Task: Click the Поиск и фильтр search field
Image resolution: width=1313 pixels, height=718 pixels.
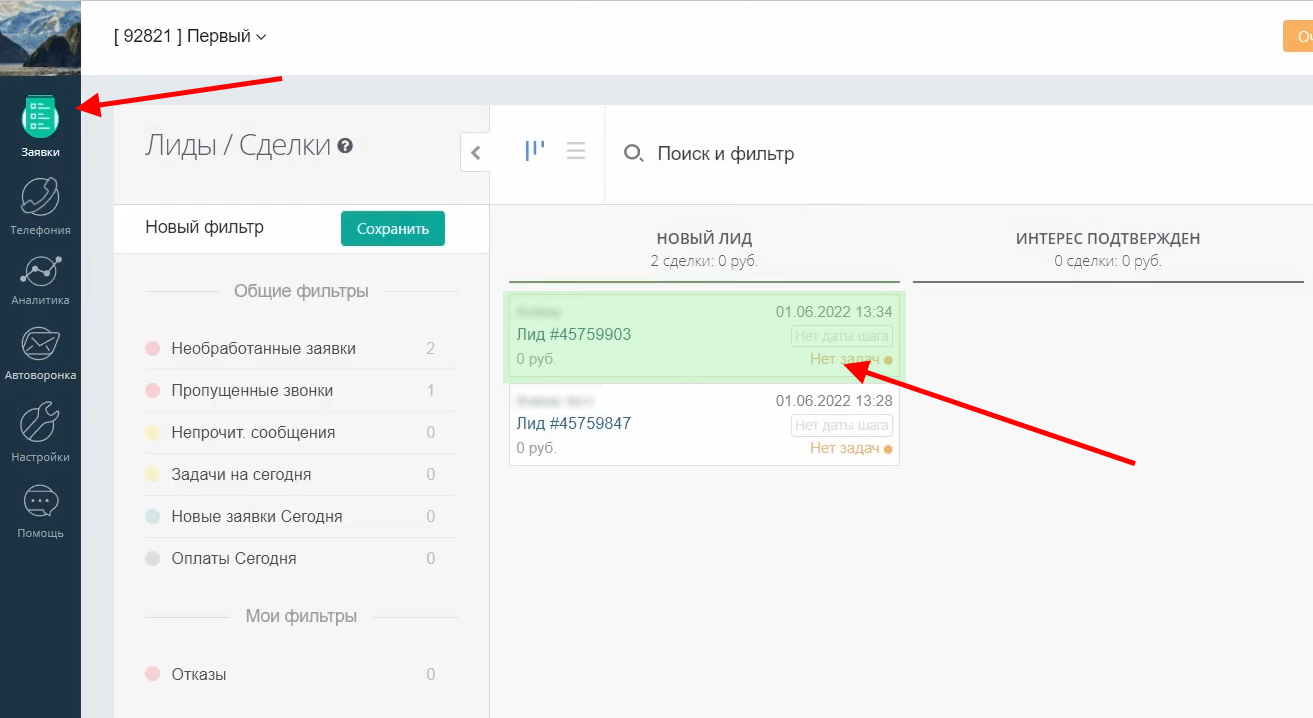Action: coord(725,154)
